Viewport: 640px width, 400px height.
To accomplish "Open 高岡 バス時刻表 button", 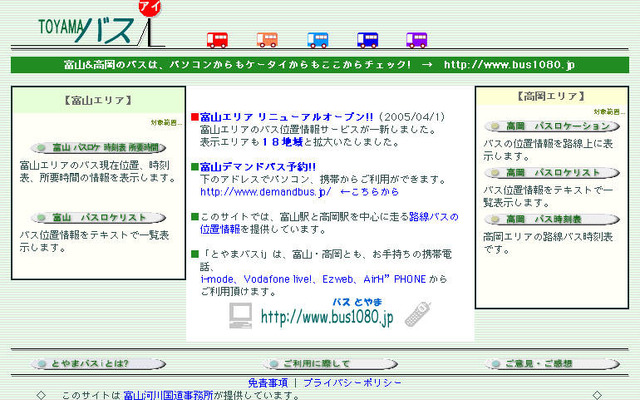I will pyautogui.click(x=552, y=220).
